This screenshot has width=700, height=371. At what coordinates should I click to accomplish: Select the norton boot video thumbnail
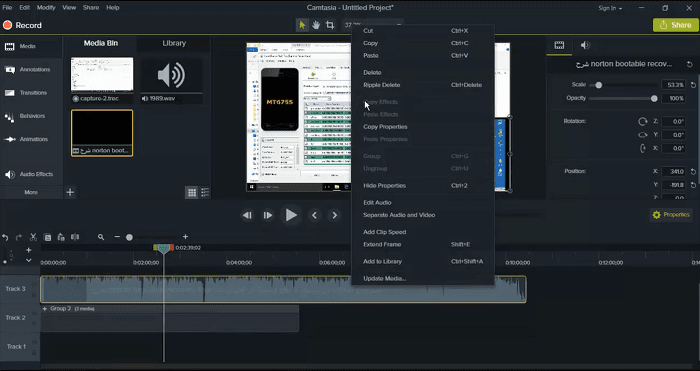(102, 133)
